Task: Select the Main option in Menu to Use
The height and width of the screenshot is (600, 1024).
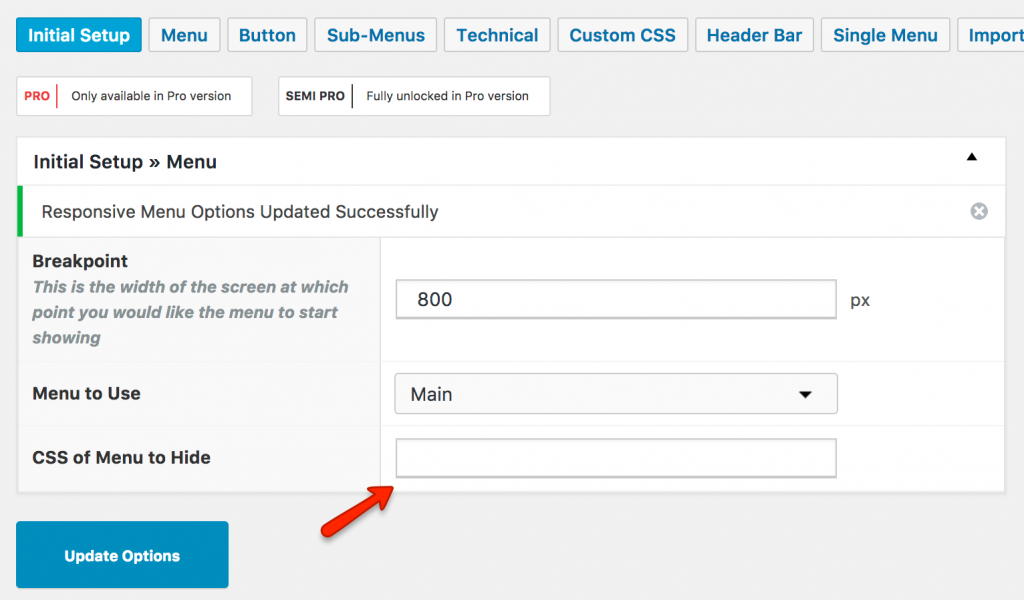Action: (615, 393)
